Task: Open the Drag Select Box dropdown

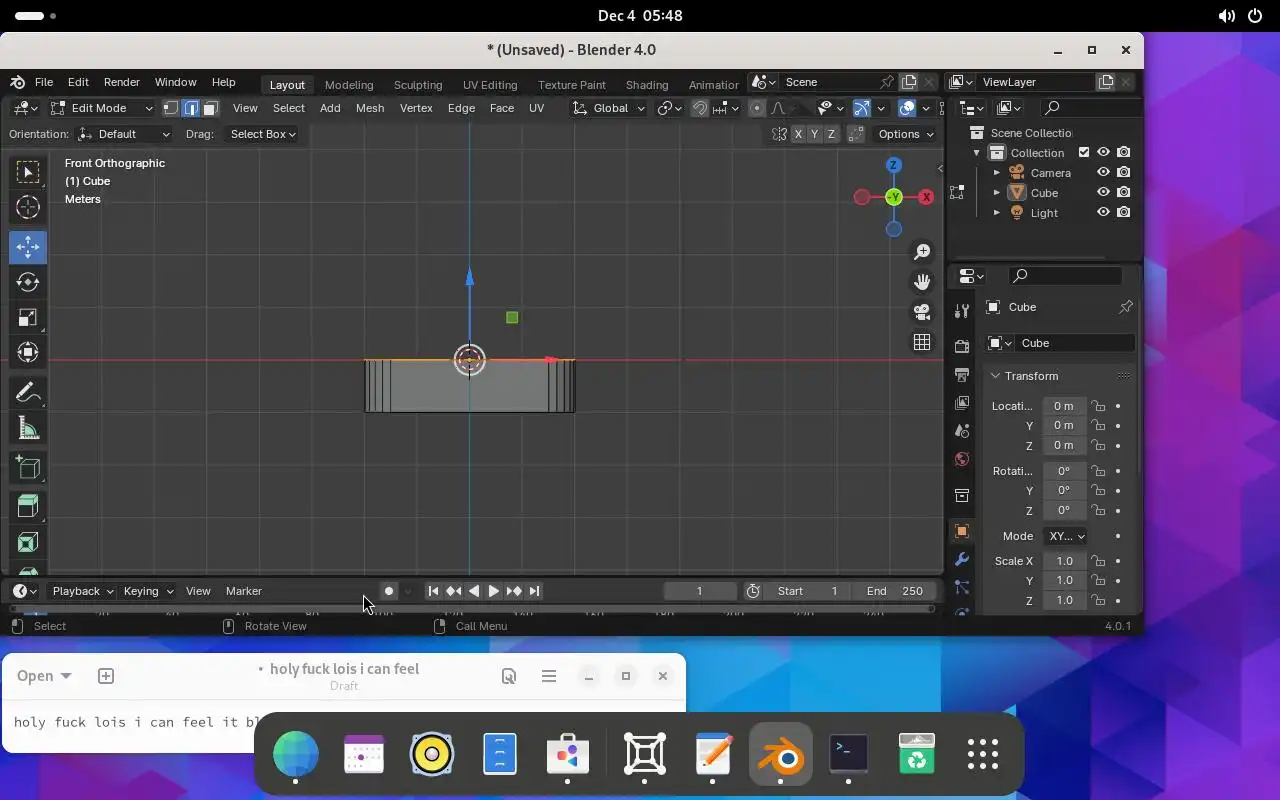Action: [x=261, y=134]
